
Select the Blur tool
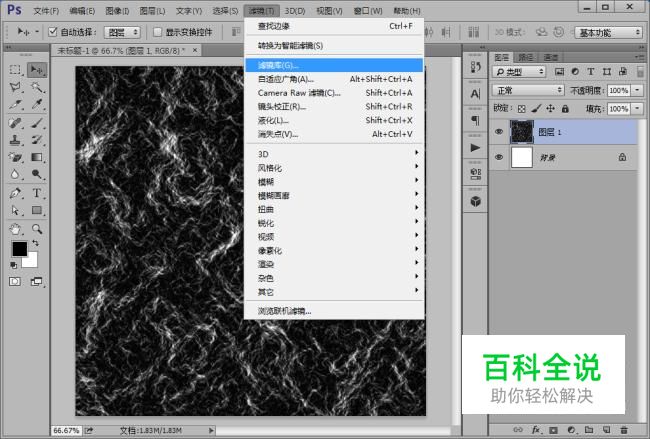point(15,174)
